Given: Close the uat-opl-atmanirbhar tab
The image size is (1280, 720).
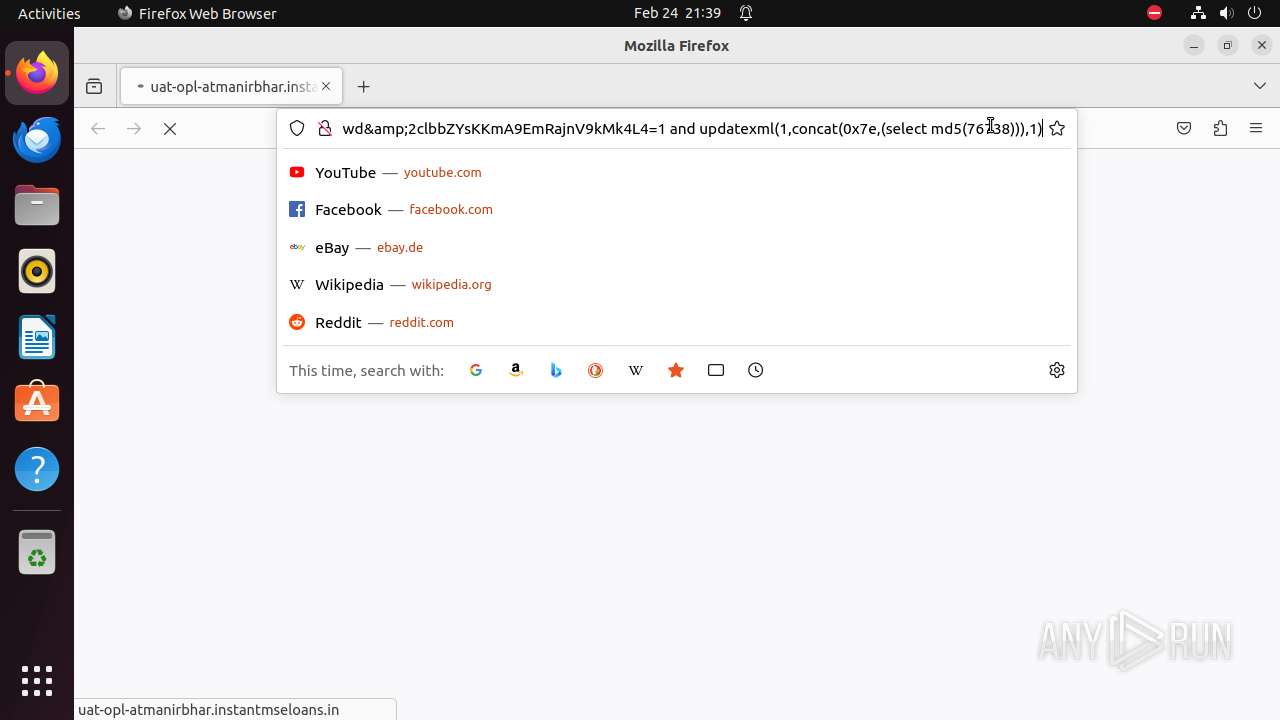Looking at the screenshot, I should (x=326, y=86).
